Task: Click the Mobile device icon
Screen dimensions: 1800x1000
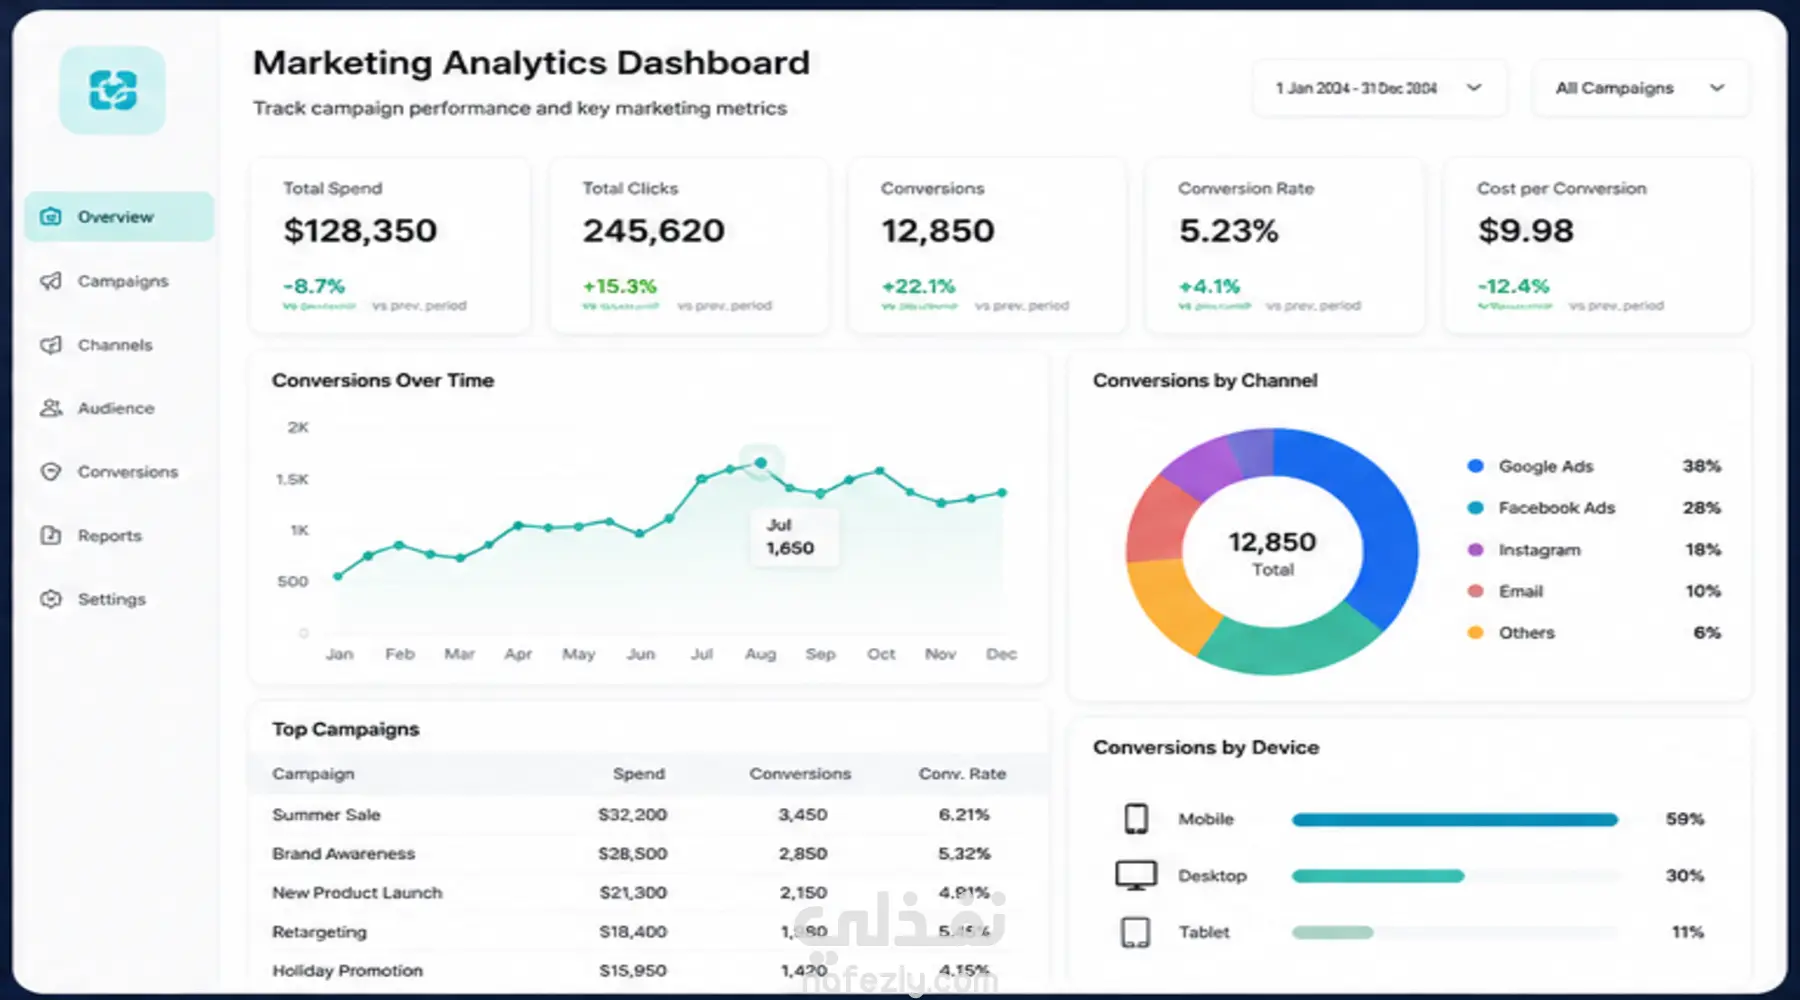Action: click(1136, 819)
